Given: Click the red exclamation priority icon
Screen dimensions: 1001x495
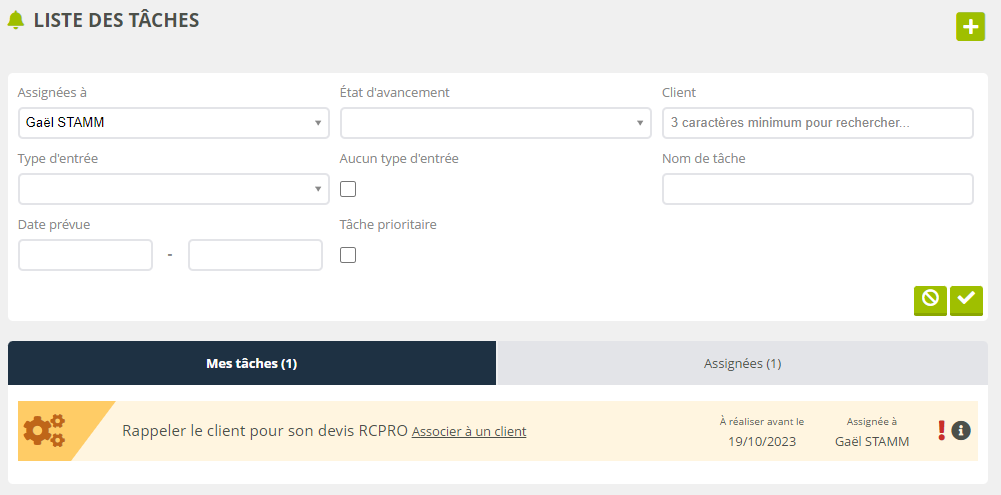Looking at the screenshot, I should (x=941, y=431).
